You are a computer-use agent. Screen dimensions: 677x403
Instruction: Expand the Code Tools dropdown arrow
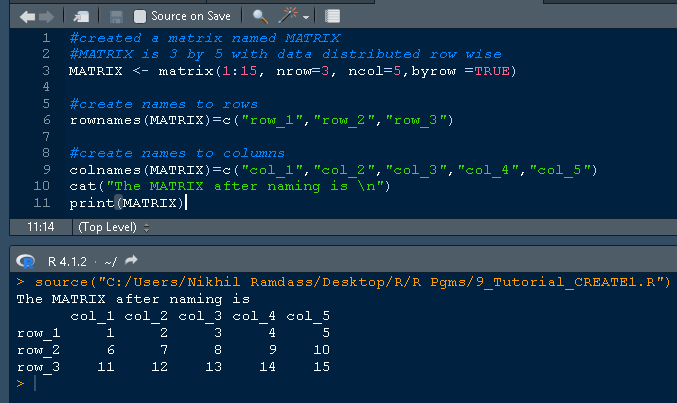[306, 17]
